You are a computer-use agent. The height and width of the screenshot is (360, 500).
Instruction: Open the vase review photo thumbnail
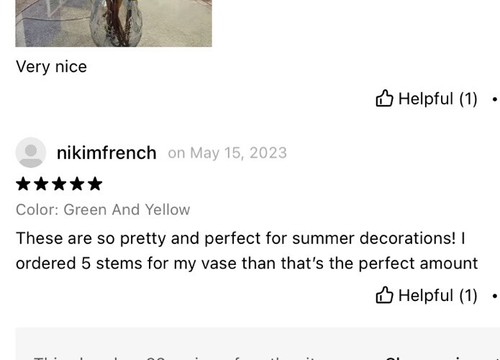point(113,23)
